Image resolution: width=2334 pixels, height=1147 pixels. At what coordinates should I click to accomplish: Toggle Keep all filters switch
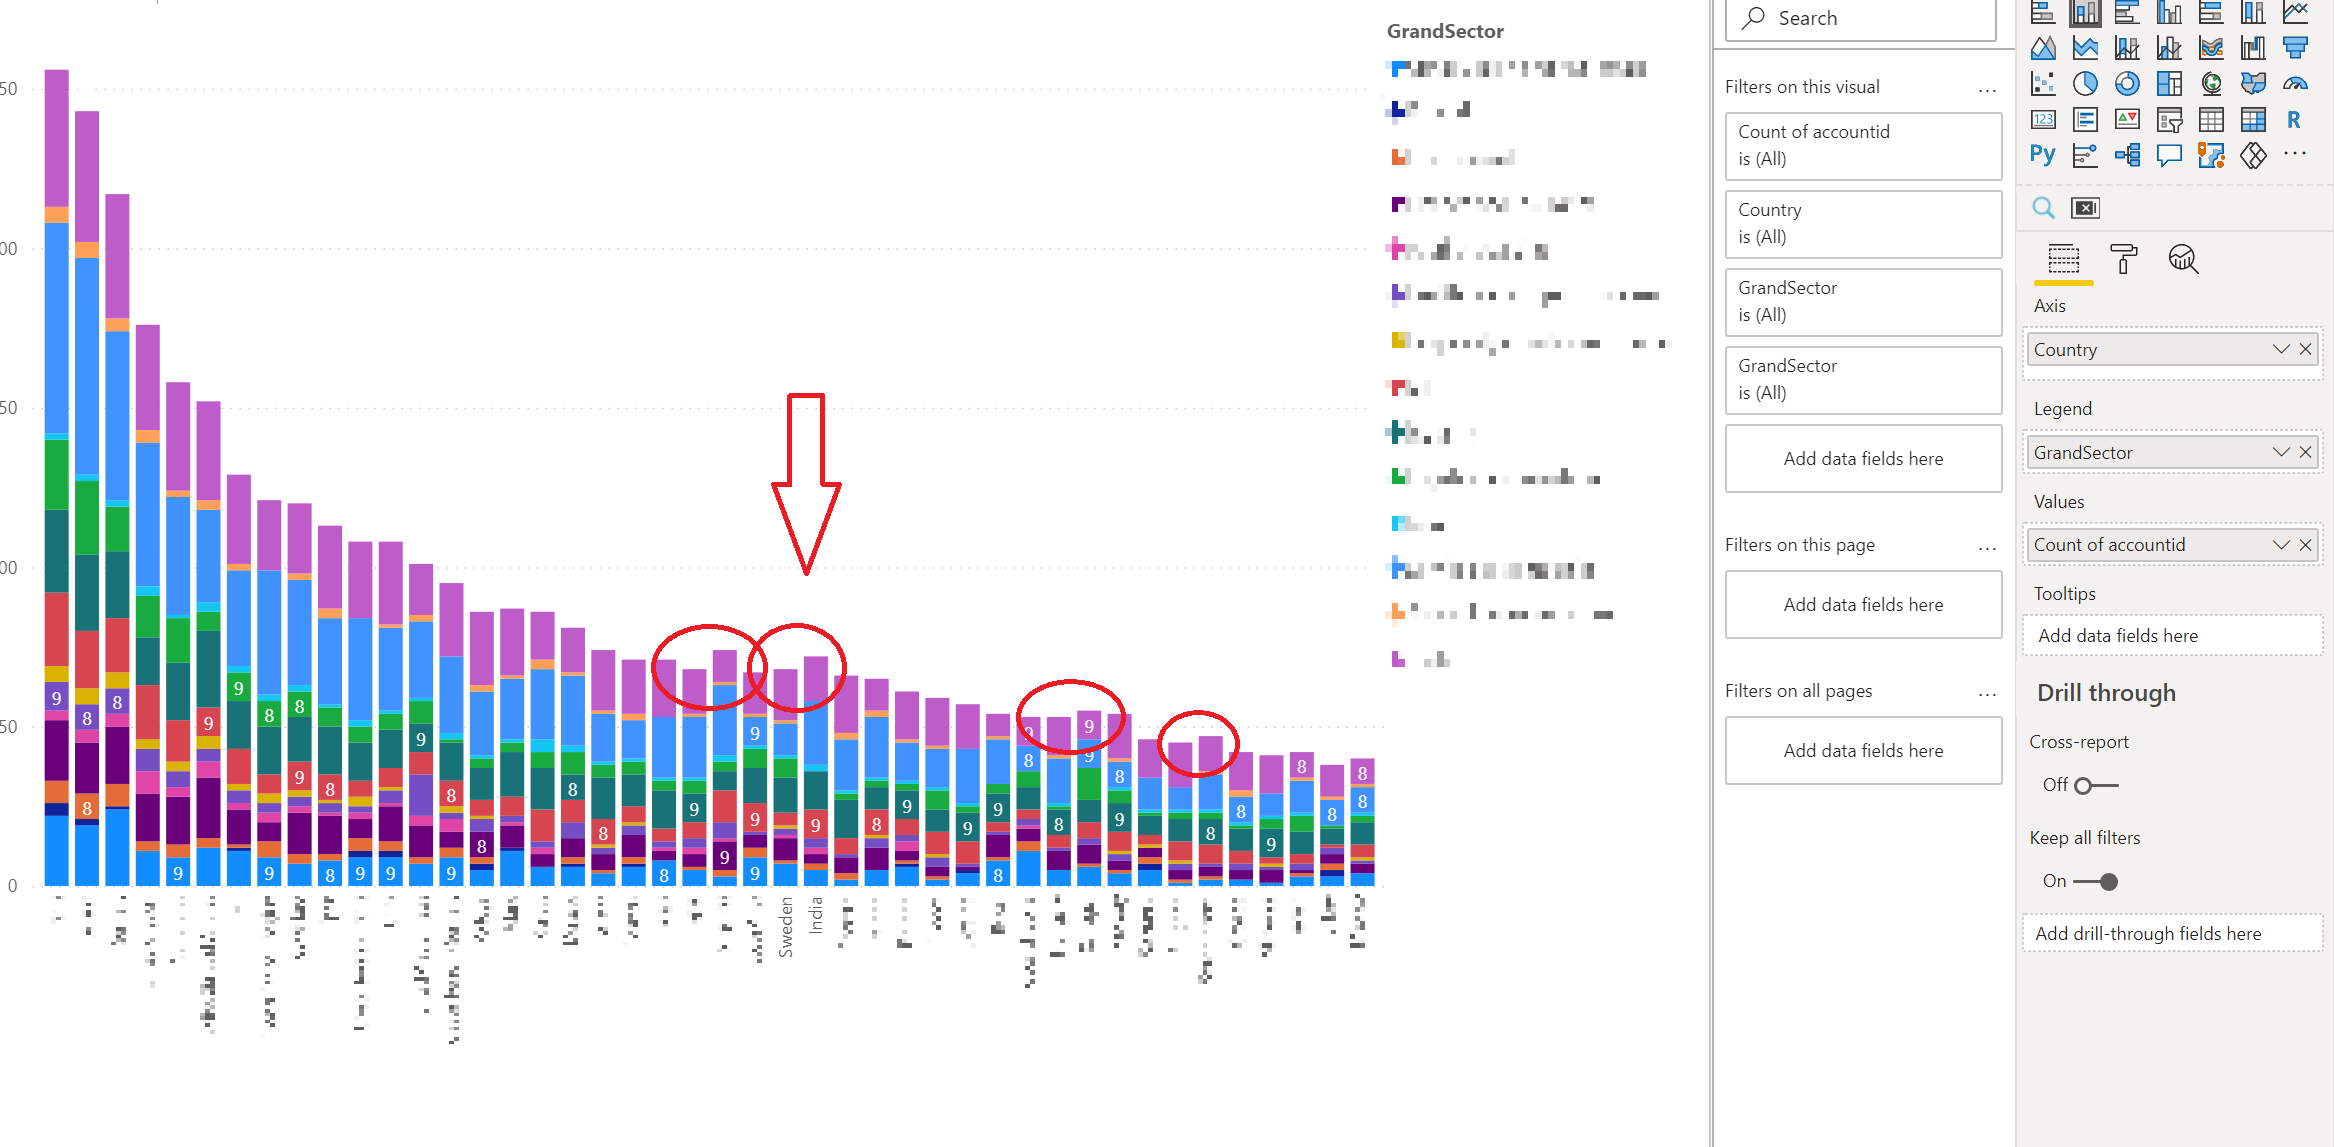tap(2095, 881)
